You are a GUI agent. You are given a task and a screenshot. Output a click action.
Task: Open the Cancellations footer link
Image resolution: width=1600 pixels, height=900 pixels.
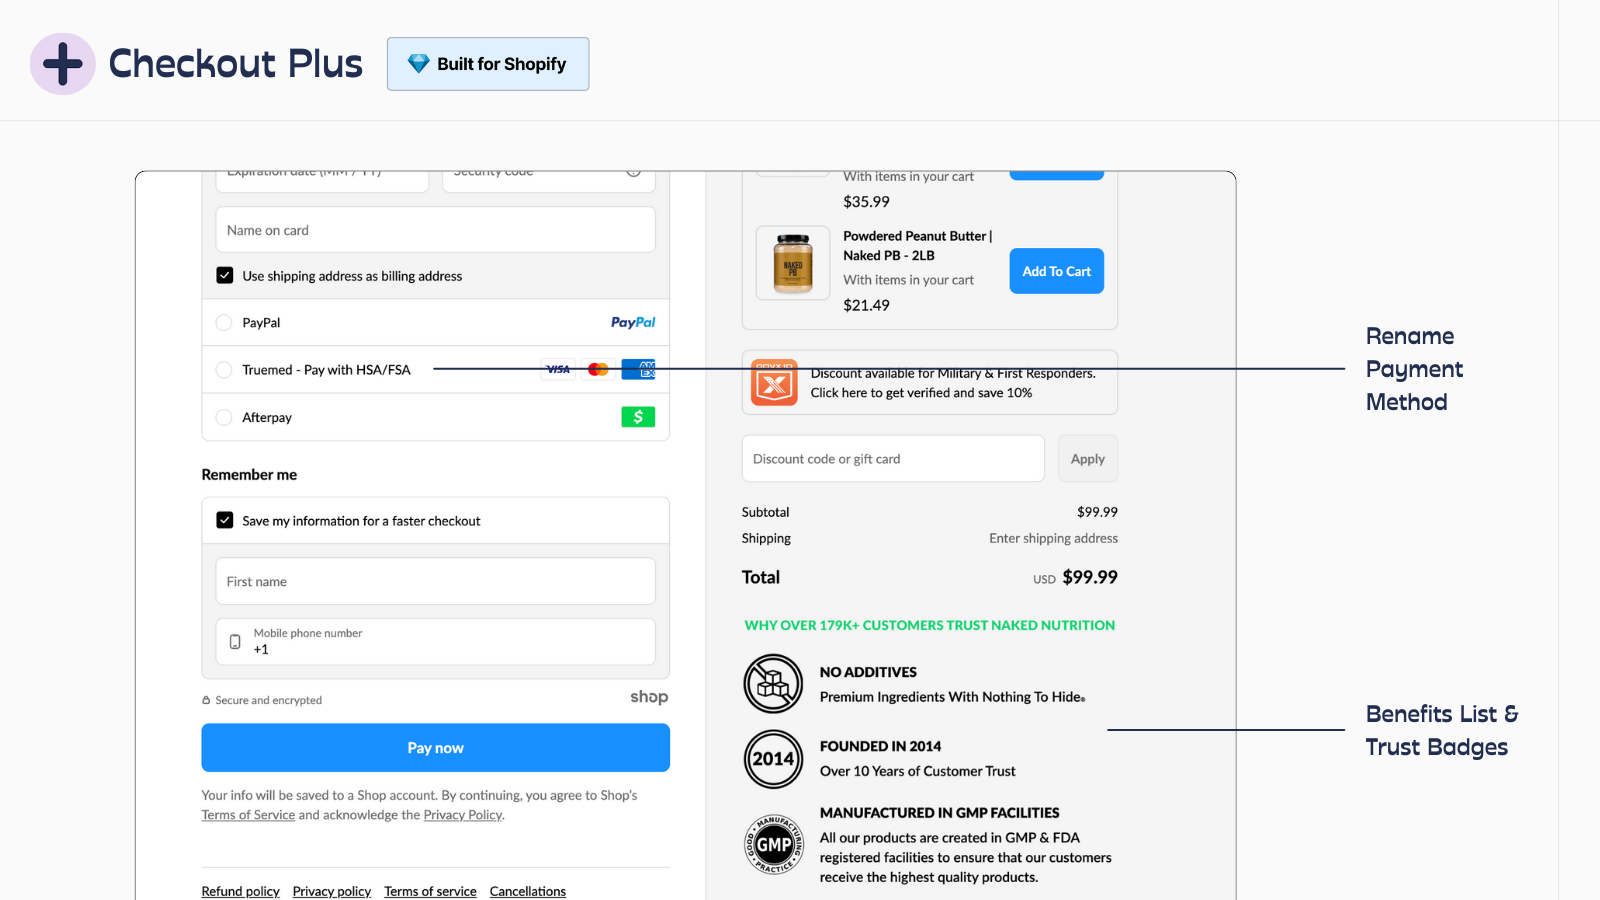[528, 891]
